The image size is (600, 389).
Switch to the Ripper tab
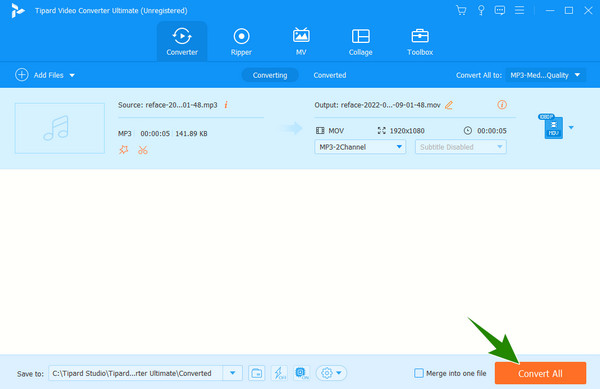coord(241,41)
